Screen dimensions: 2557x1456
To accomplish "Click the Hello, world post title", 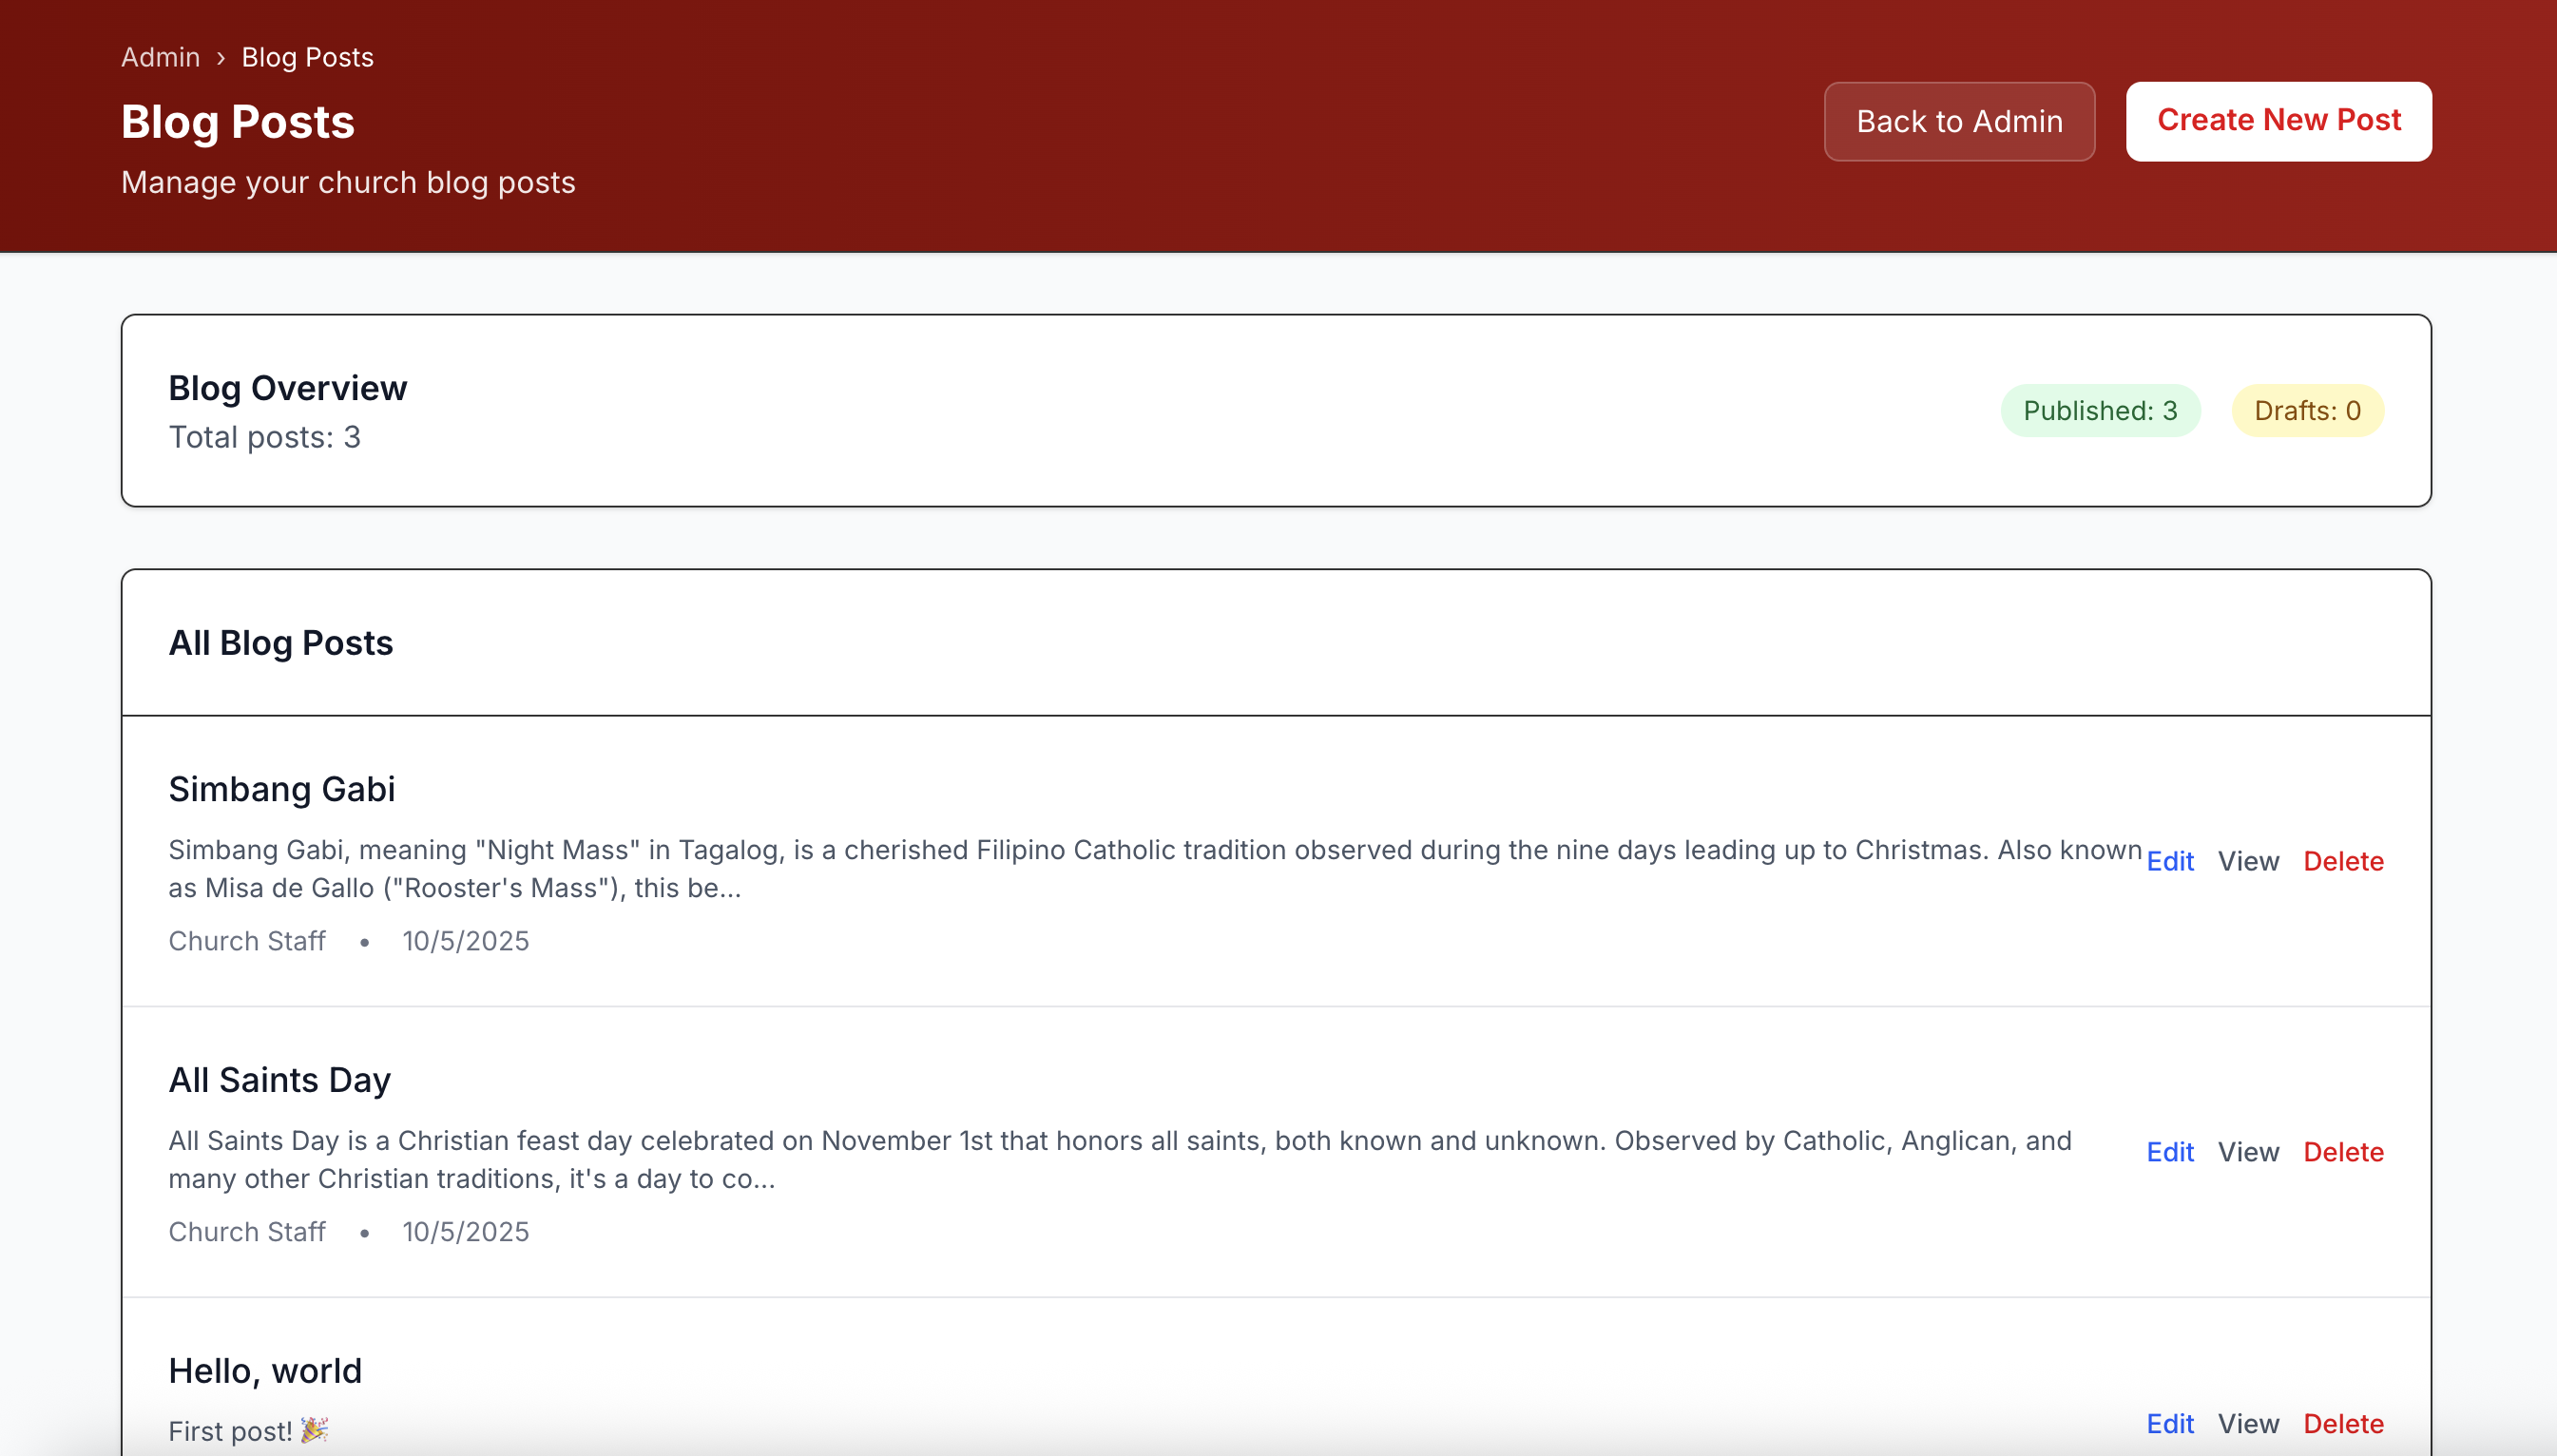I will [265, 1370].
